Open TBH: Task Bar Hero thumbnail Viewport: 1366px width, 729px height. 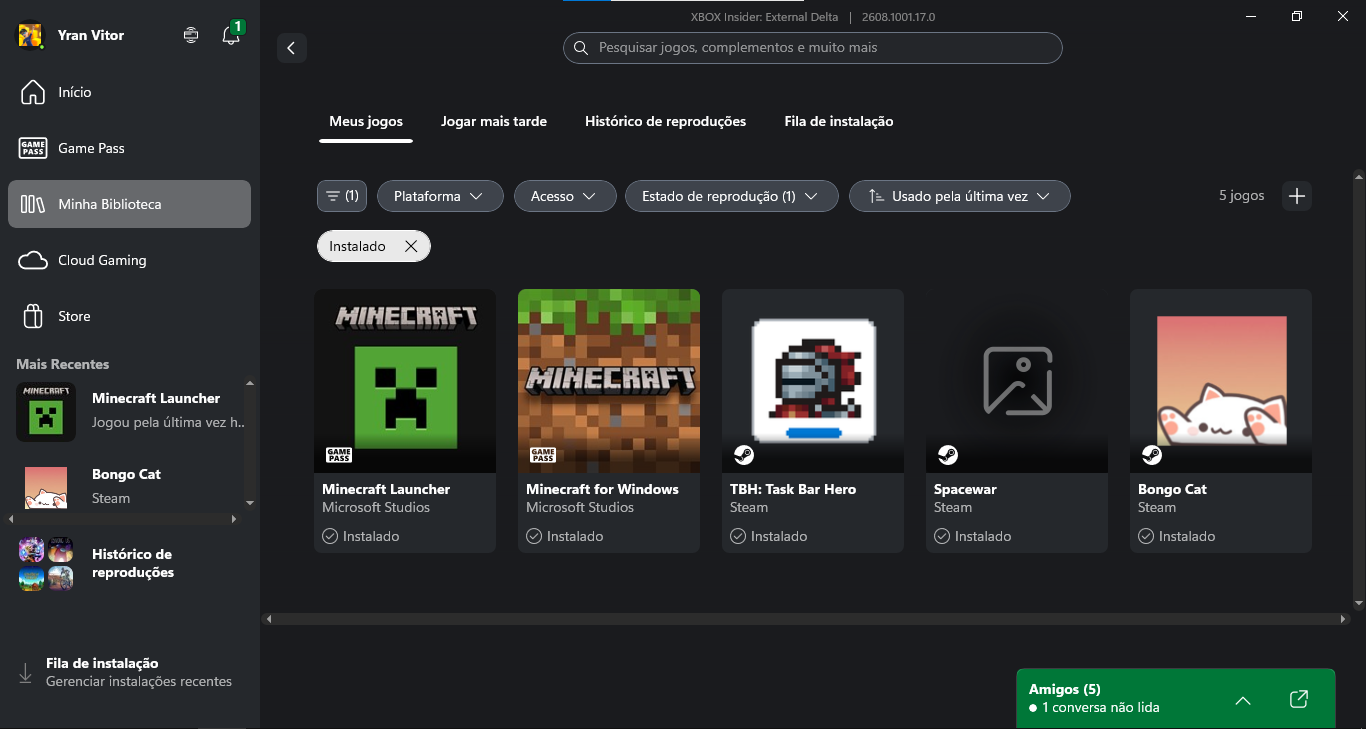813,381
